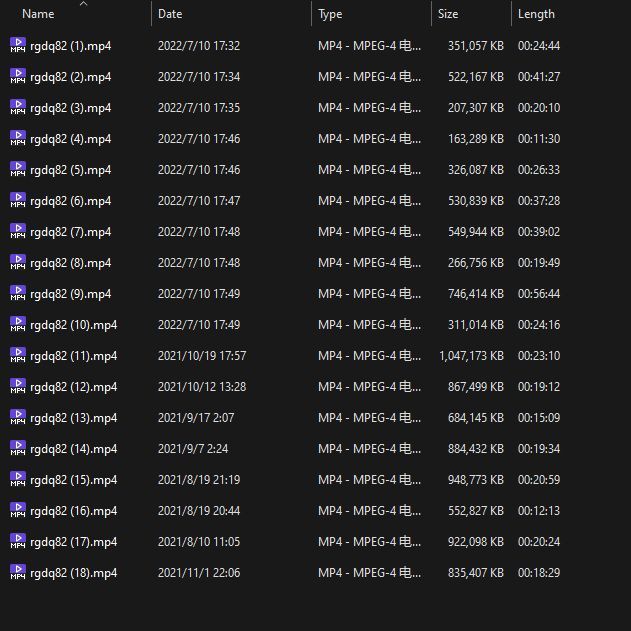Click the file icon beside rgdq82 (5).mp4
This screenshot has width=631, height=631.
[x=18, y=169]
